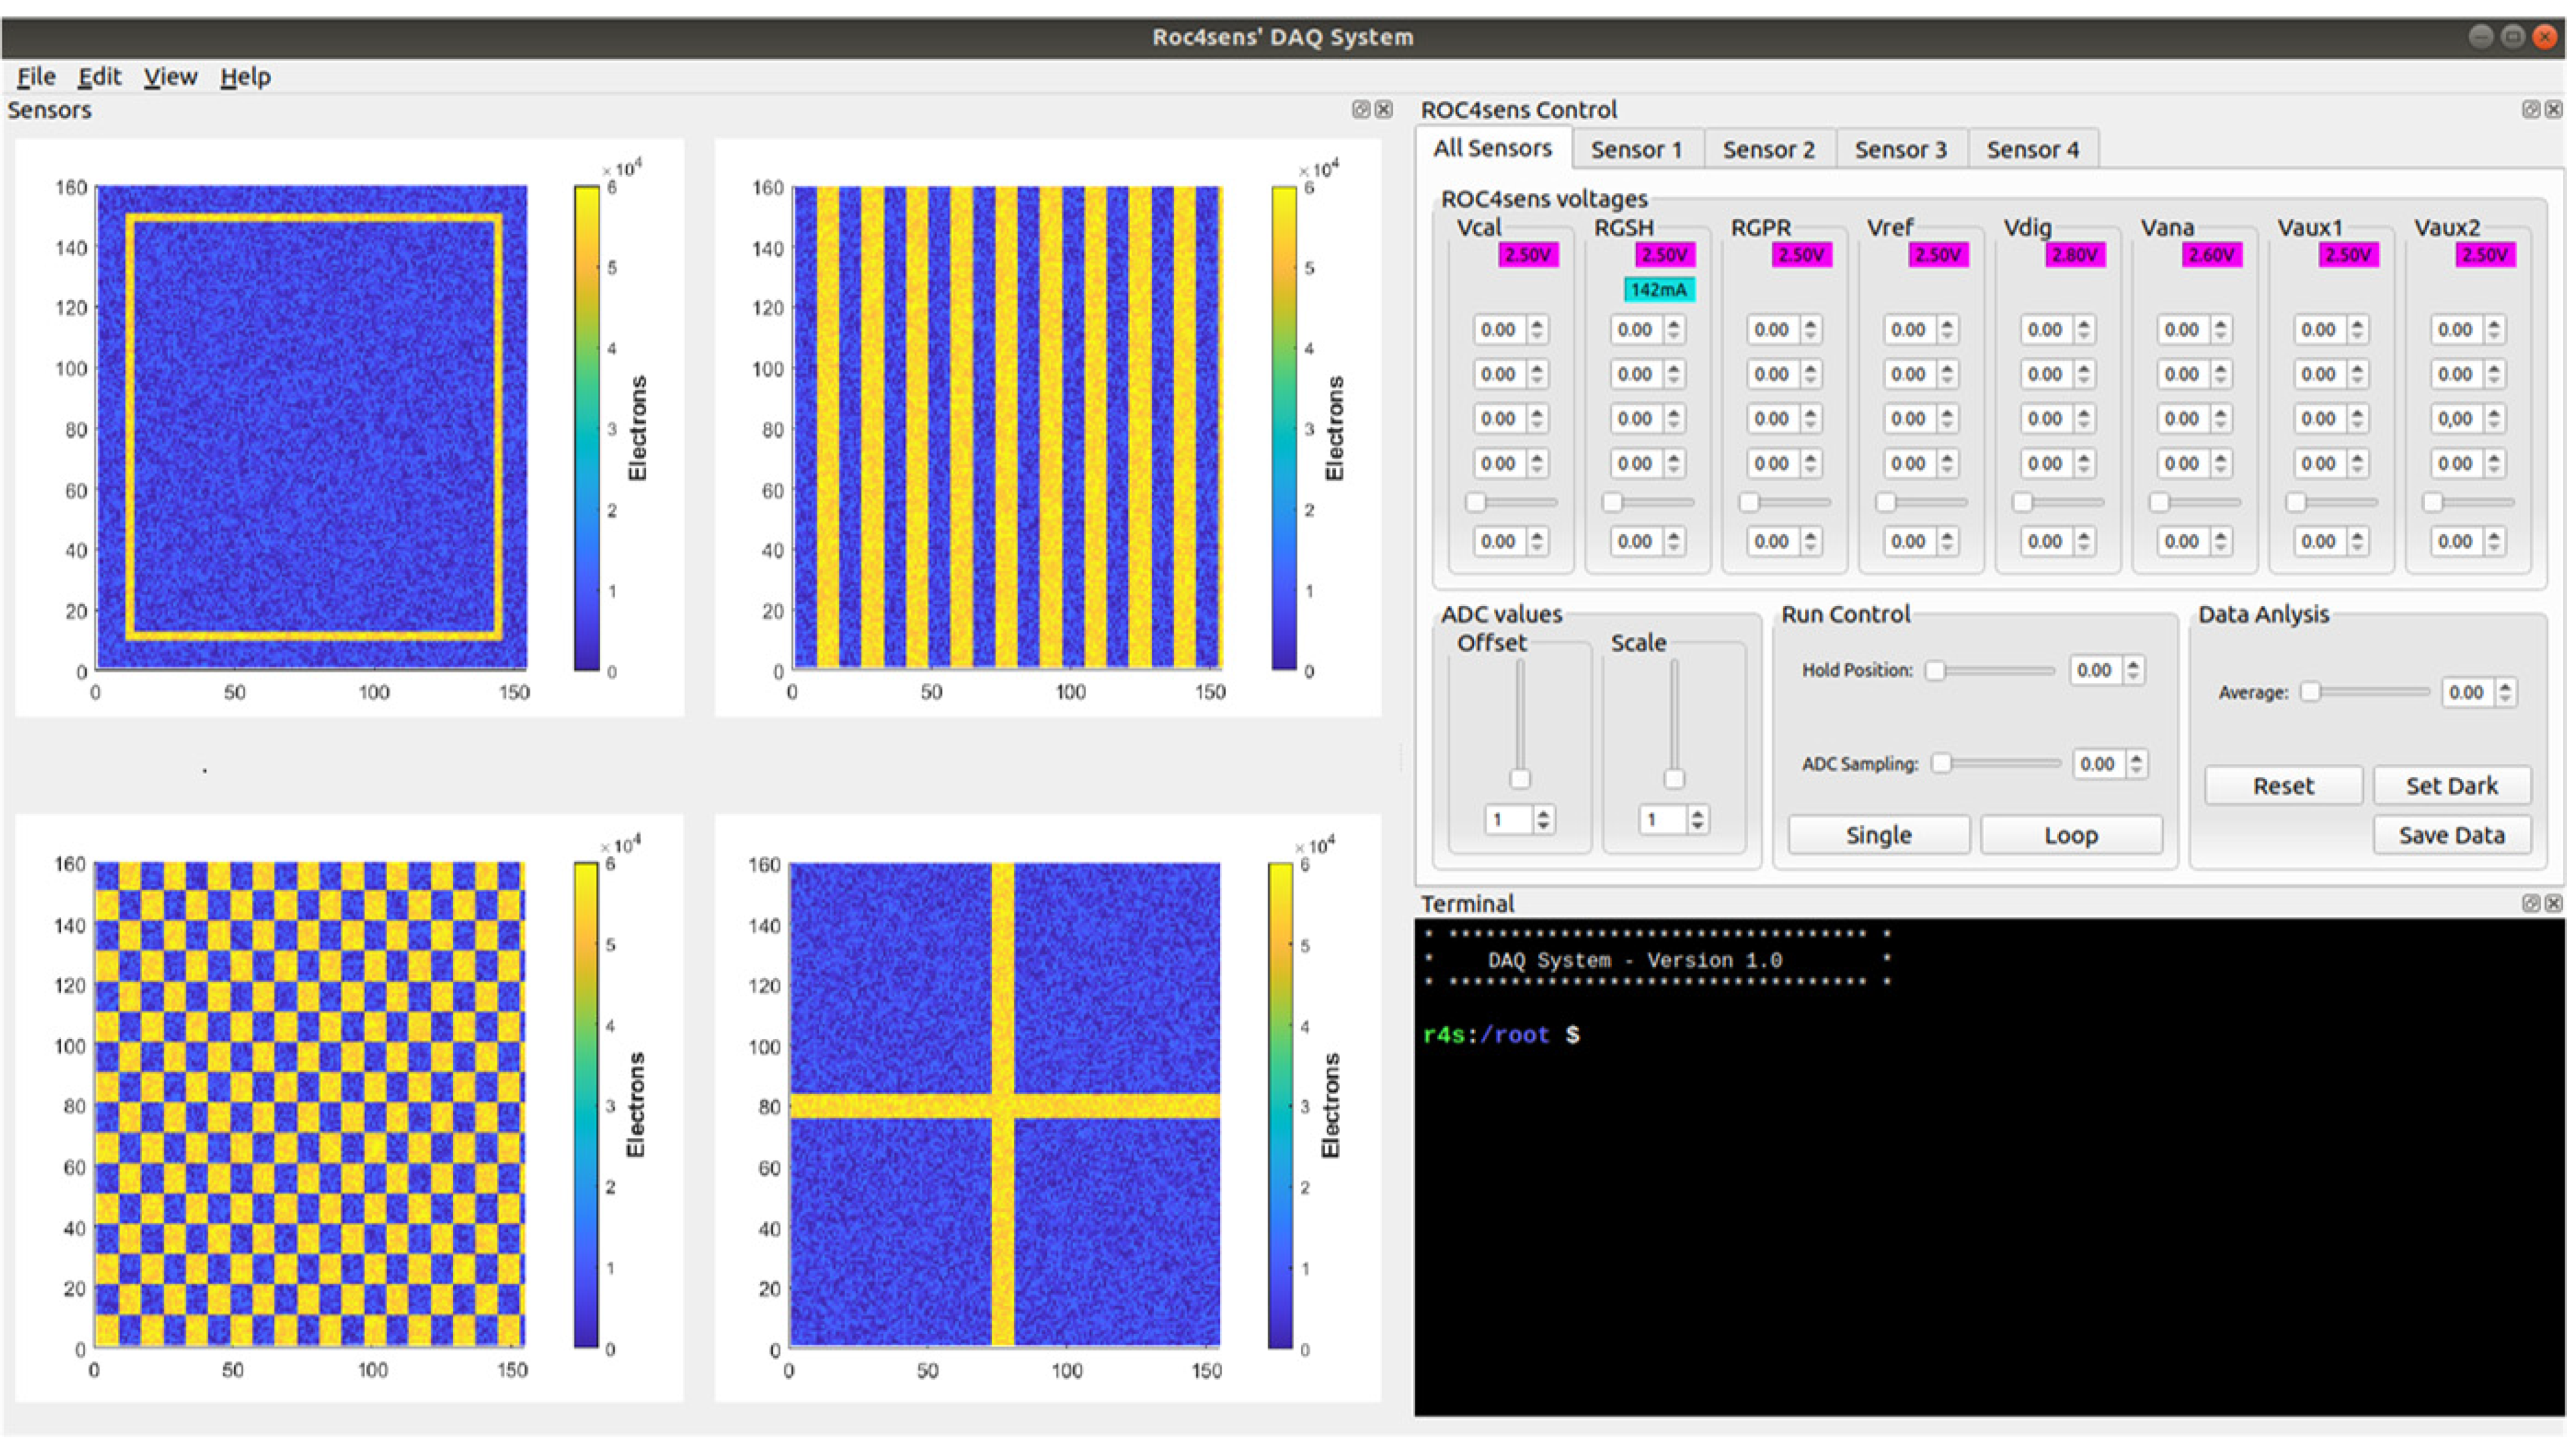This screenshot has width=2567, height=1456.
Task: Switch to the Sensor 4 tab
Action: point(2032,150)
